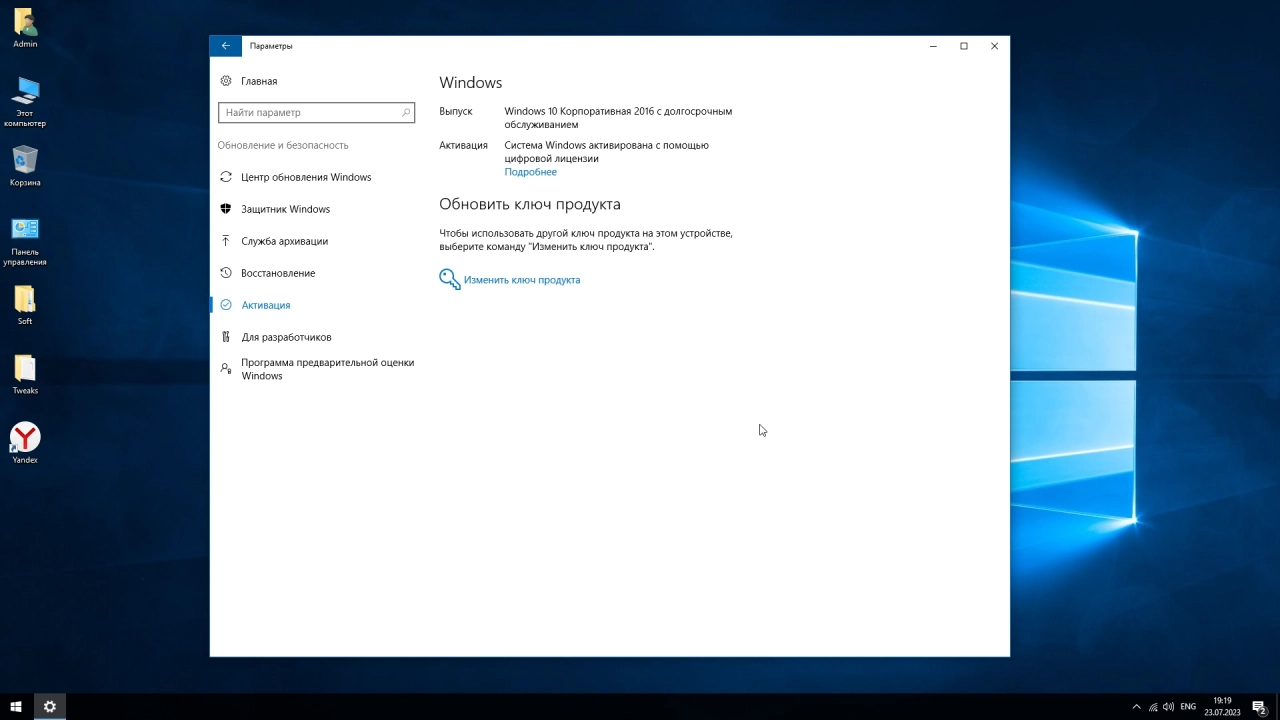Click the Обновление и безопасность label
The image size is (1280, 720).
coord(283,145)
